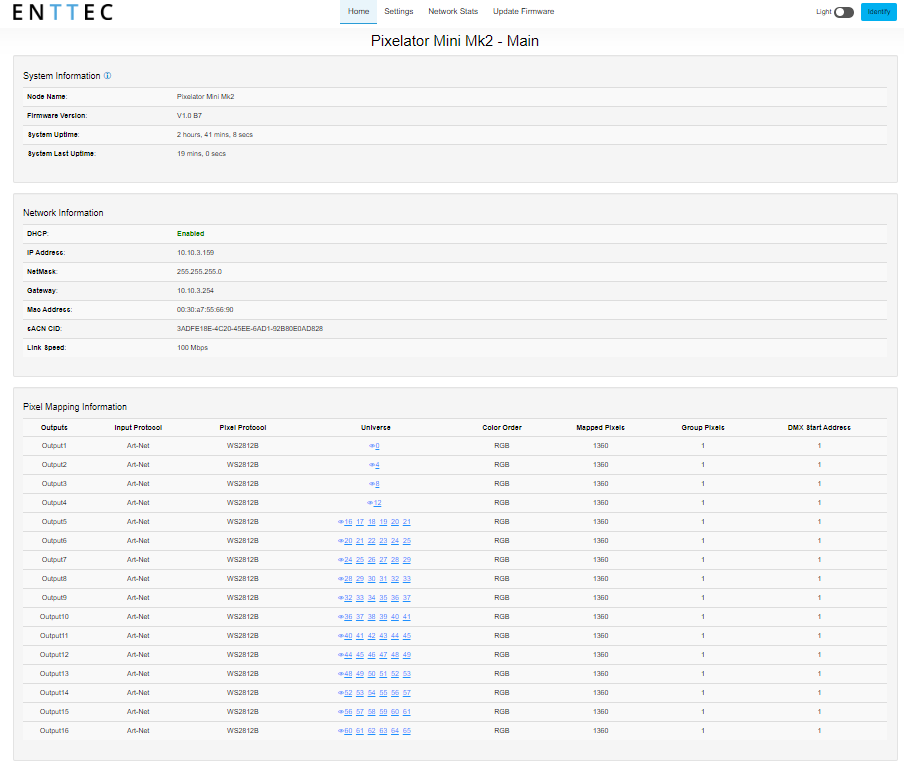Click the system uptime value

pyautogui.click(x=215, y=135)
